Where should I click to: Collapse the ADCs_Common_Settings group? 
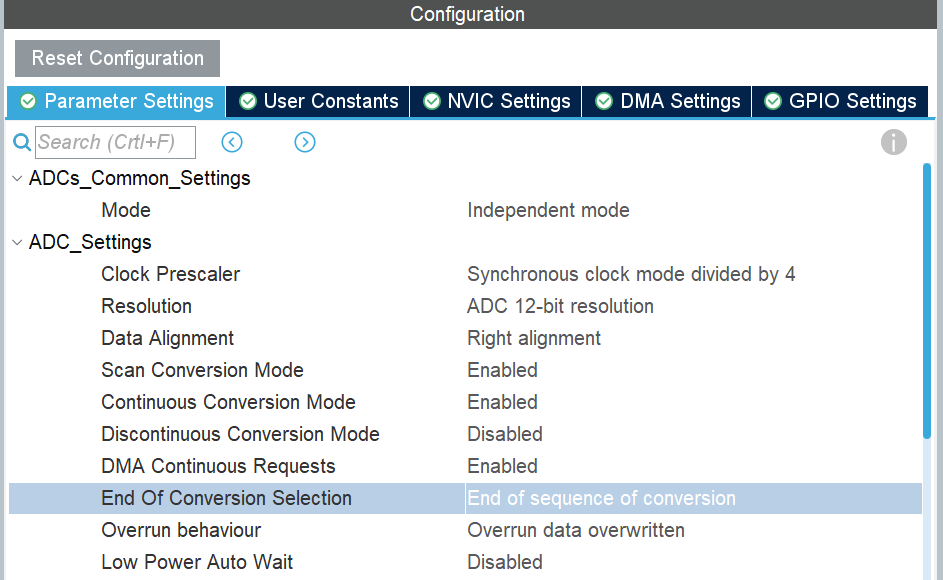click(17, 179)
